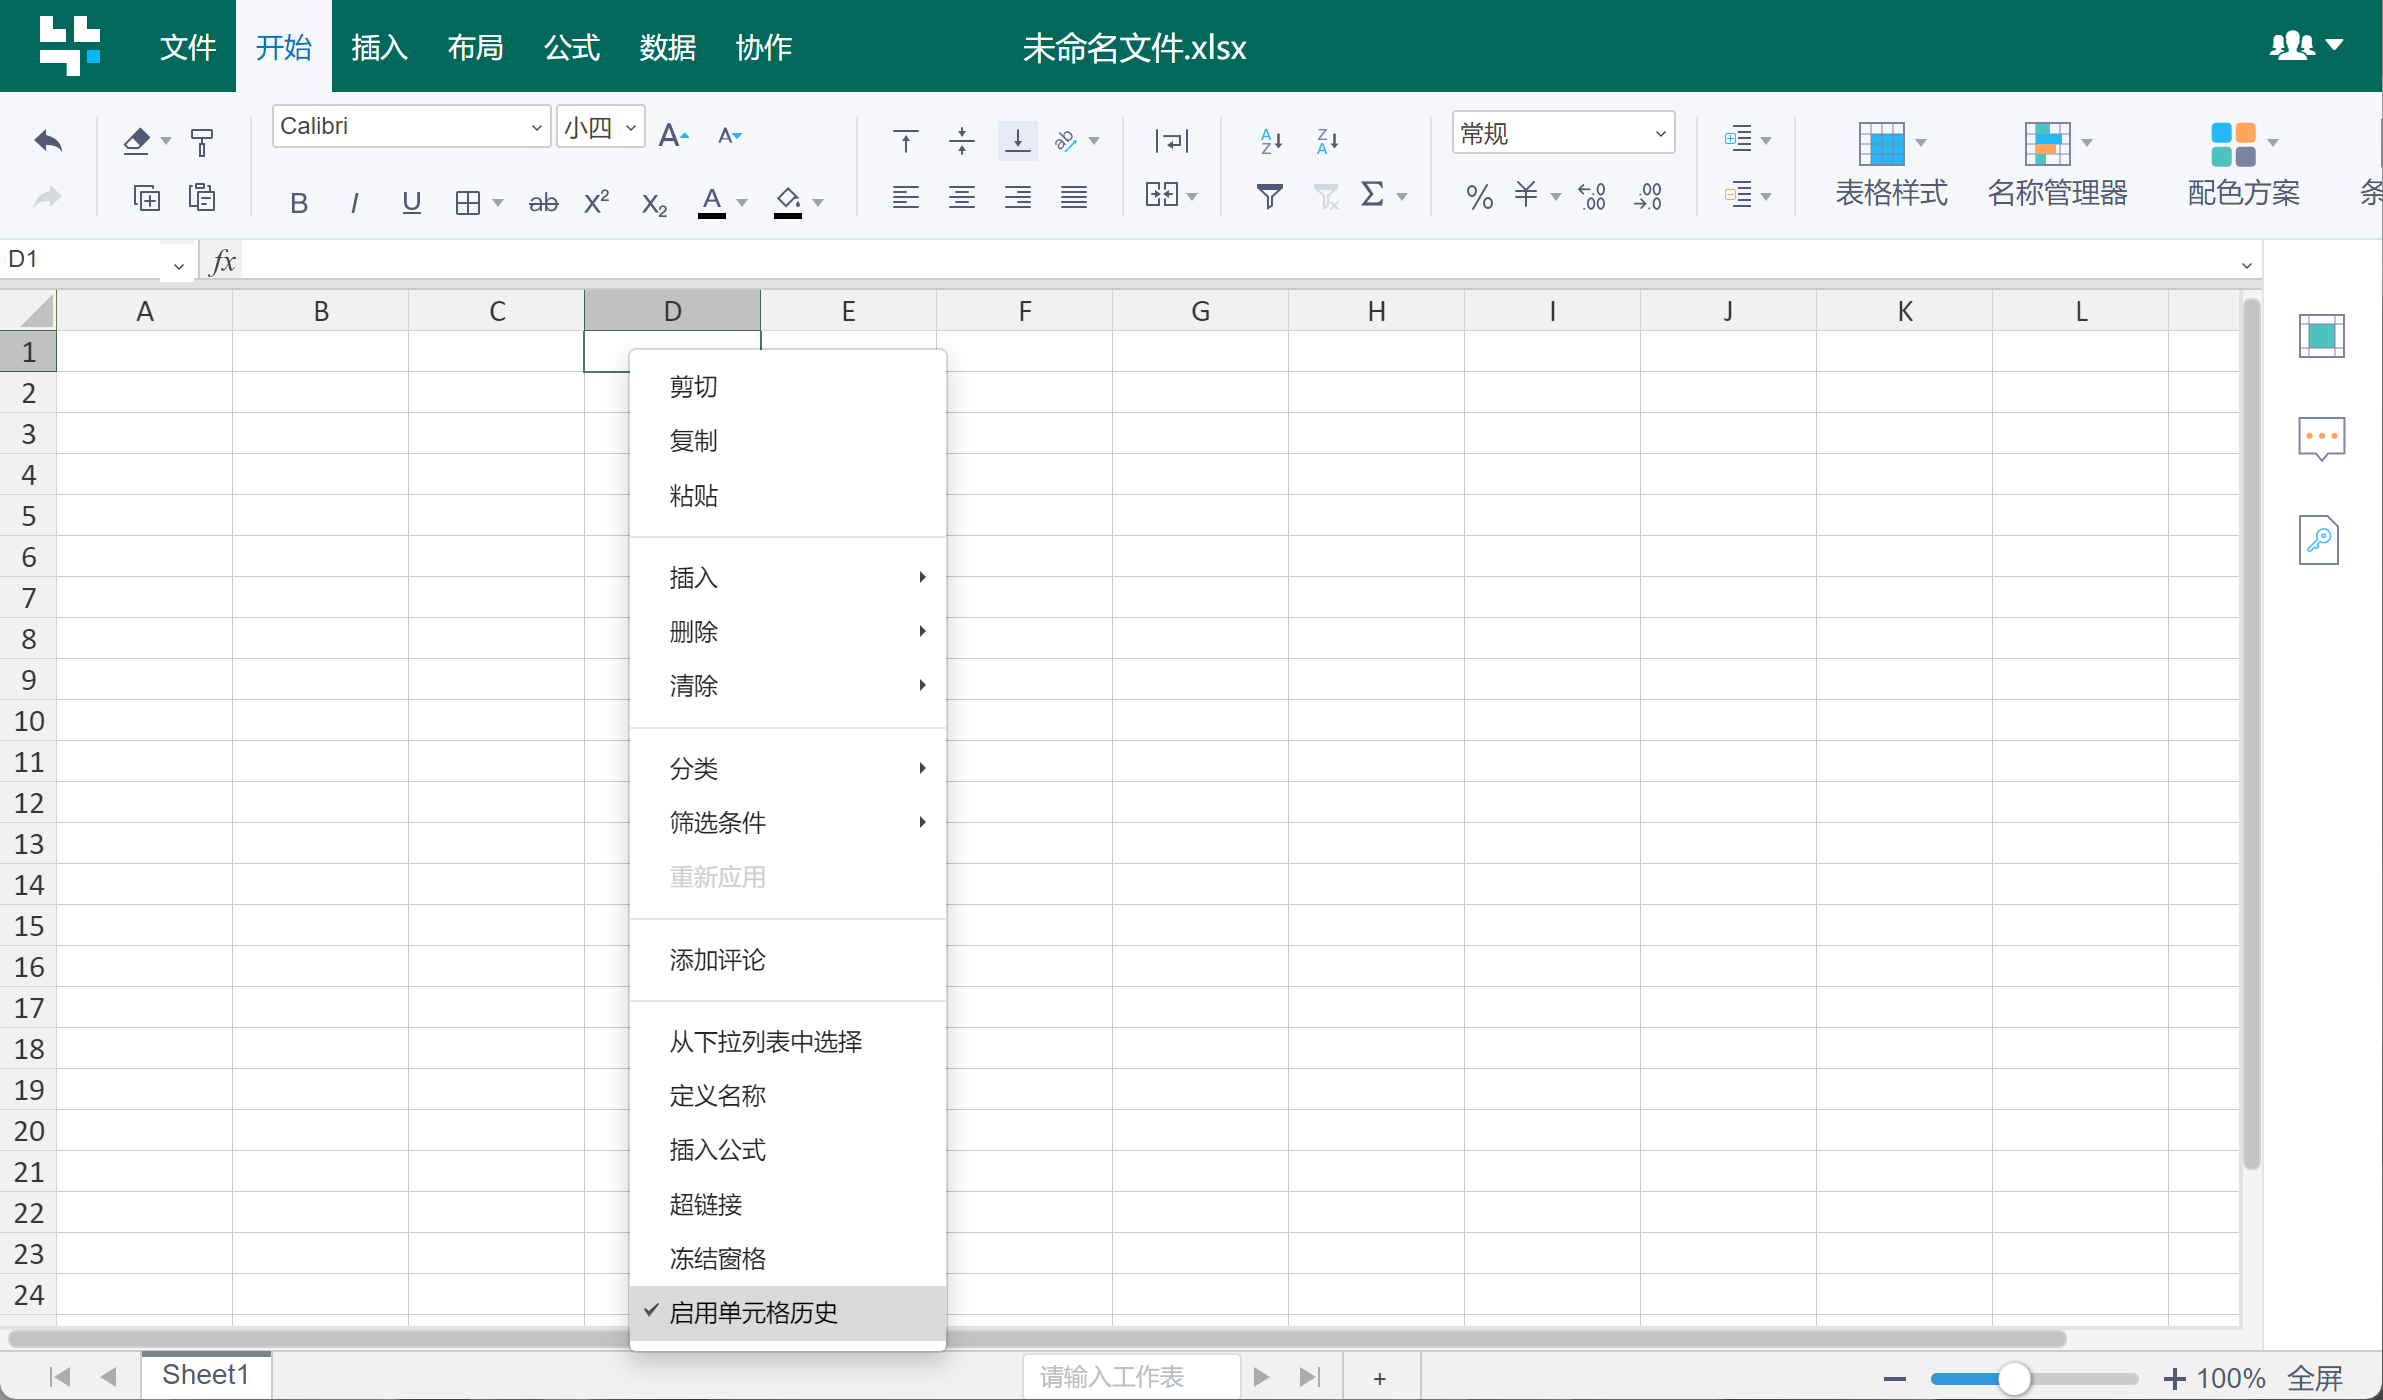Increase font size with A-up icon
Screen dimensions: 2383x1400
tap(674, 135)
